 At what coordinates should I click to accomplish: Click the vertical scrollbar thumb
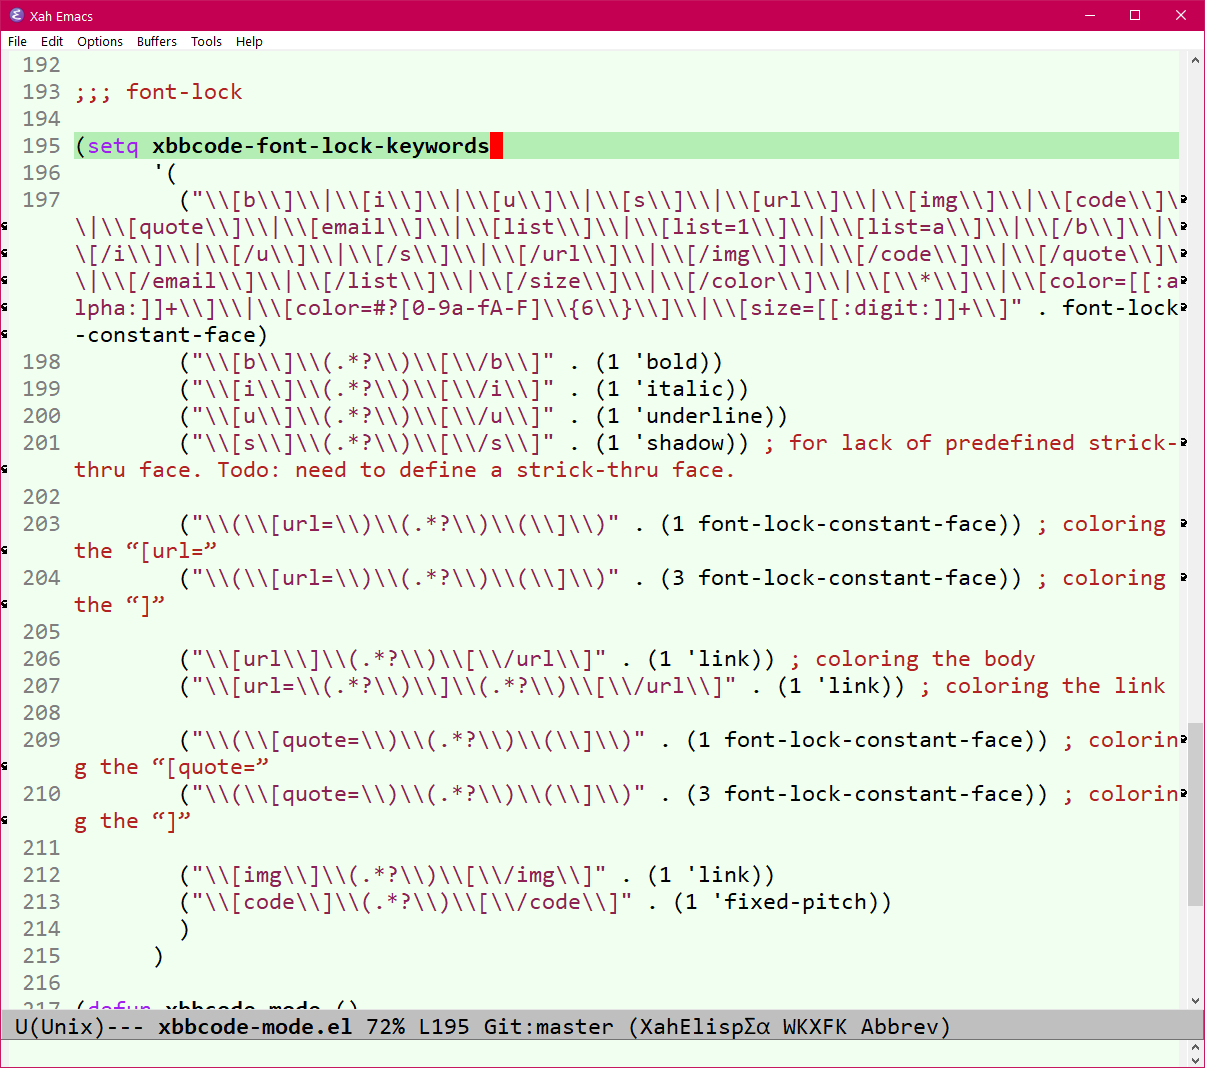click(x=1195, y=815)
